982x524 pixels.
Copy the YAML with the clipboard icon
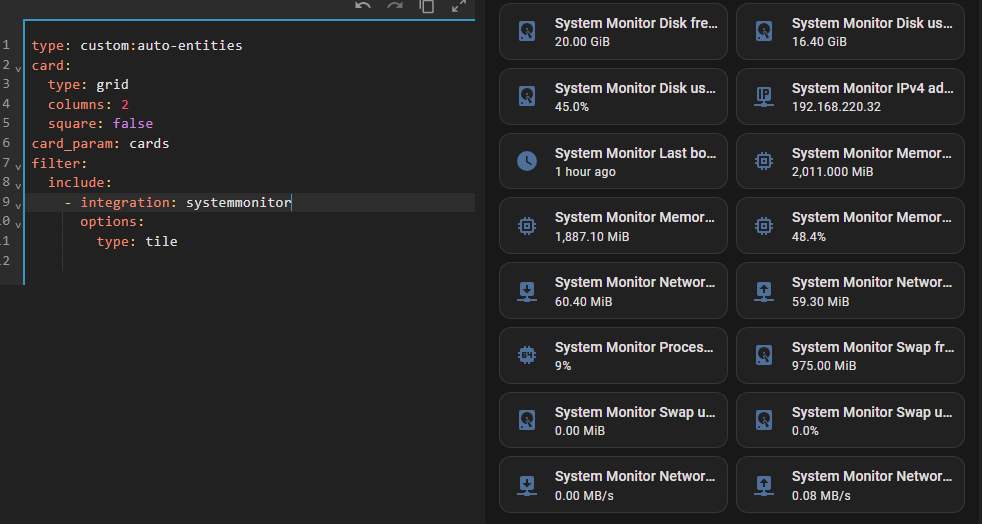[427, 6]
